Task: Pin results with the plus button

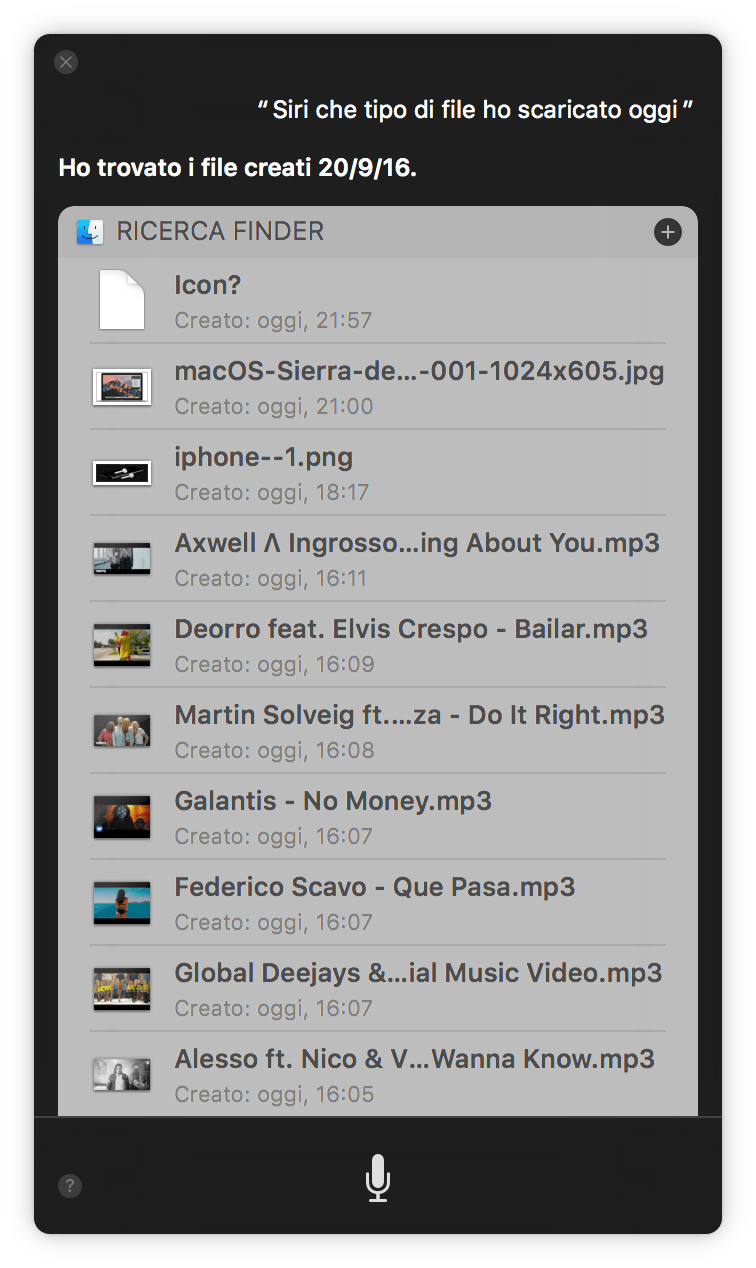Action: (667, 232)
